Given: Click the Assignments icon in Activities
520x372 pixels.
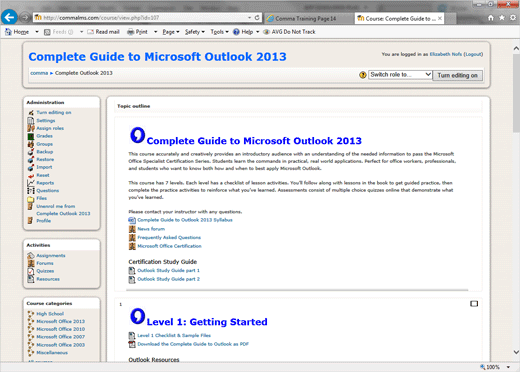Looking at the screenshot, I should pos(31,255).
